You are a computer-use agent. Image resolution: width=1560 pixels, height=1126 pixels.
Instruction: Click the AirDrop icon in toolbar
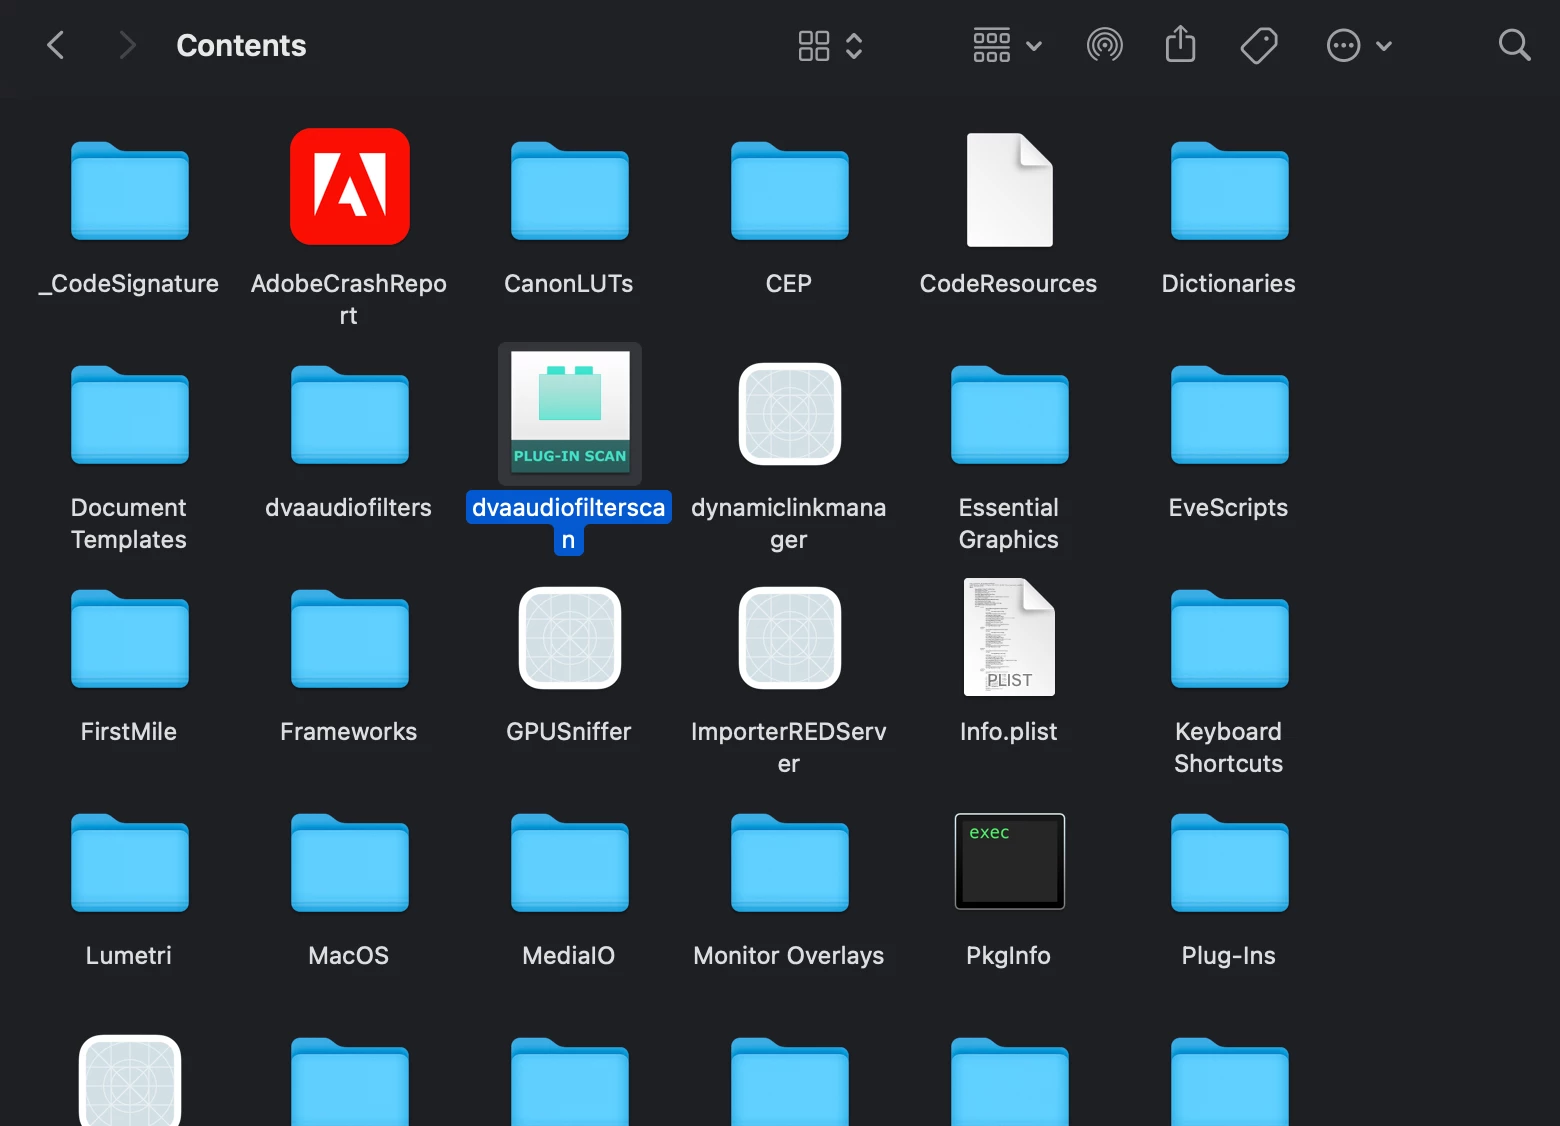pyautogui.click(x=1104, y=45)
